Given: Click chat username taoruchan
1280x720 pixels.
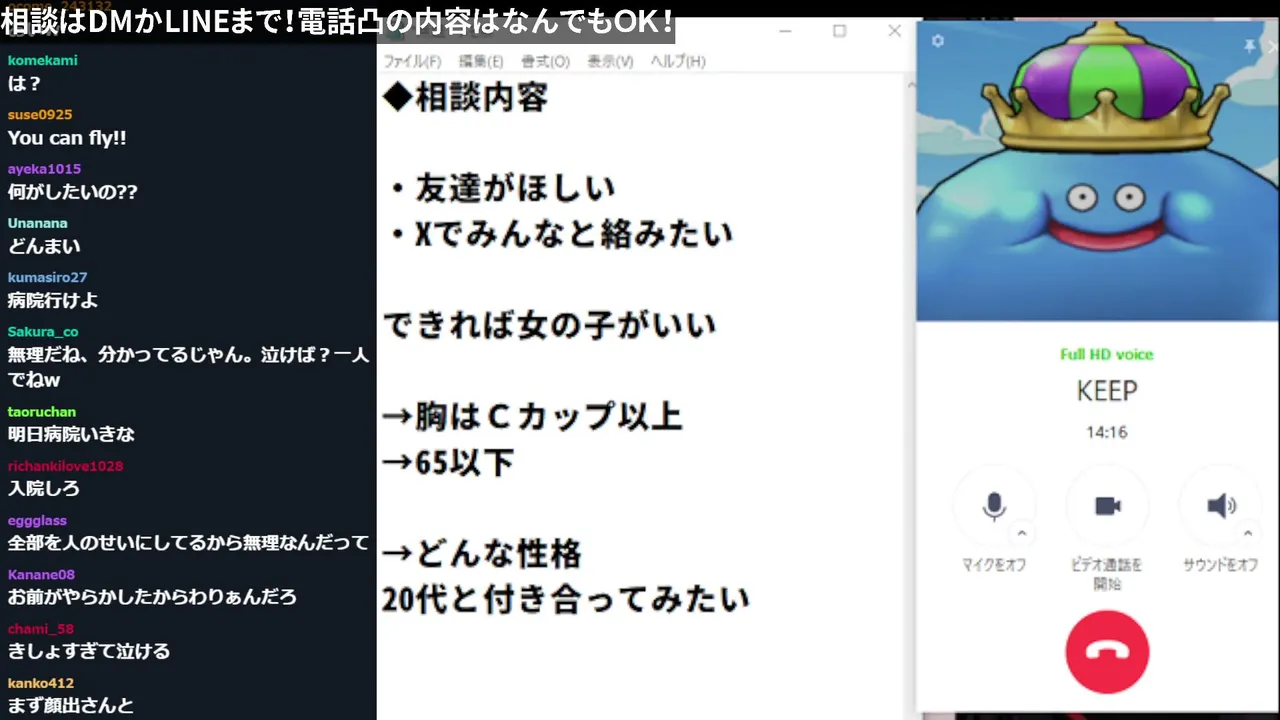Looking at the screenshot, I should 42,411.
